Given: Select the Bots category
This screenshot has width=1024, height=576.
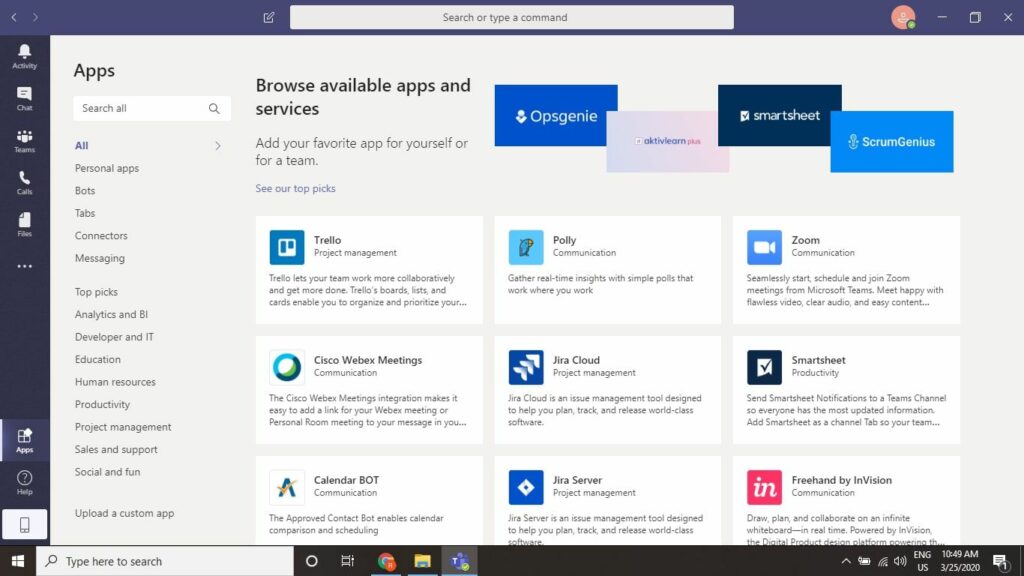Looking at the screenshot, I should coord(85,191).
